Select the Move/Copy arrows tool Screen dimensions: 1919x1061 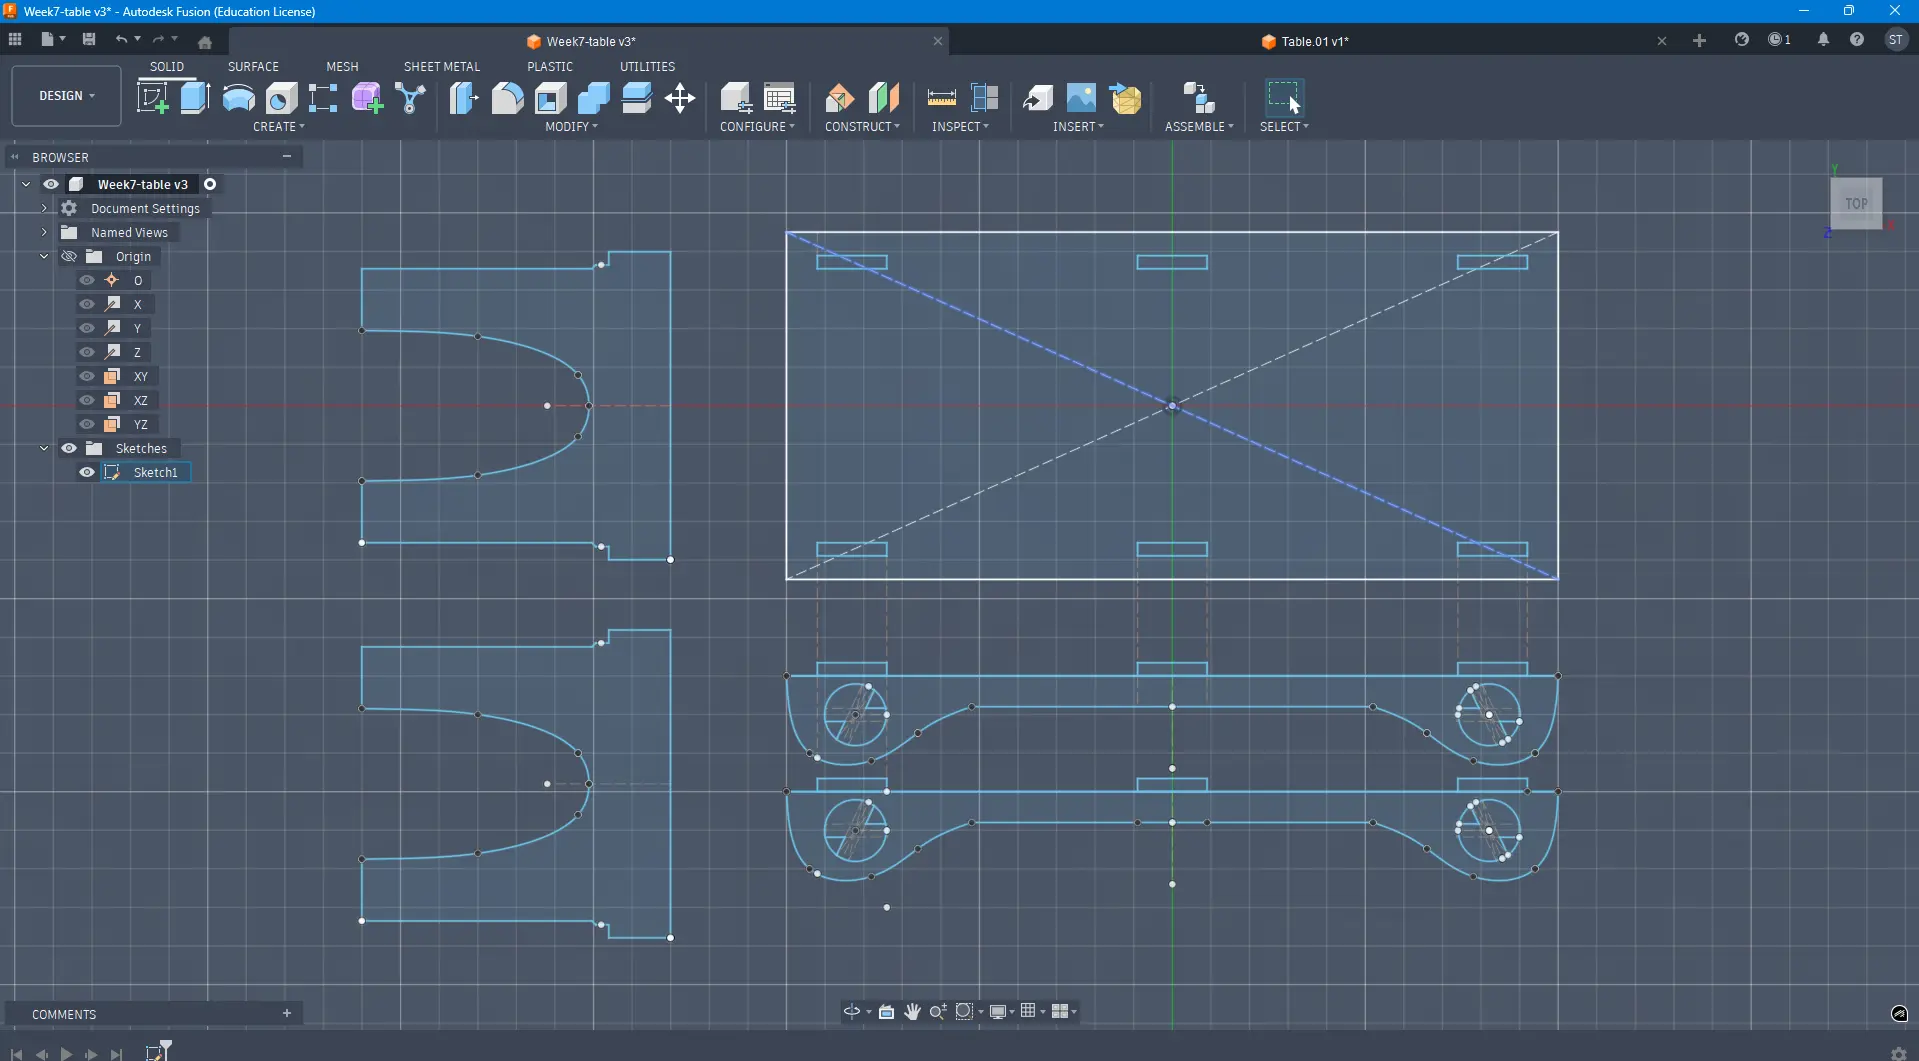(x=680, y=98)
